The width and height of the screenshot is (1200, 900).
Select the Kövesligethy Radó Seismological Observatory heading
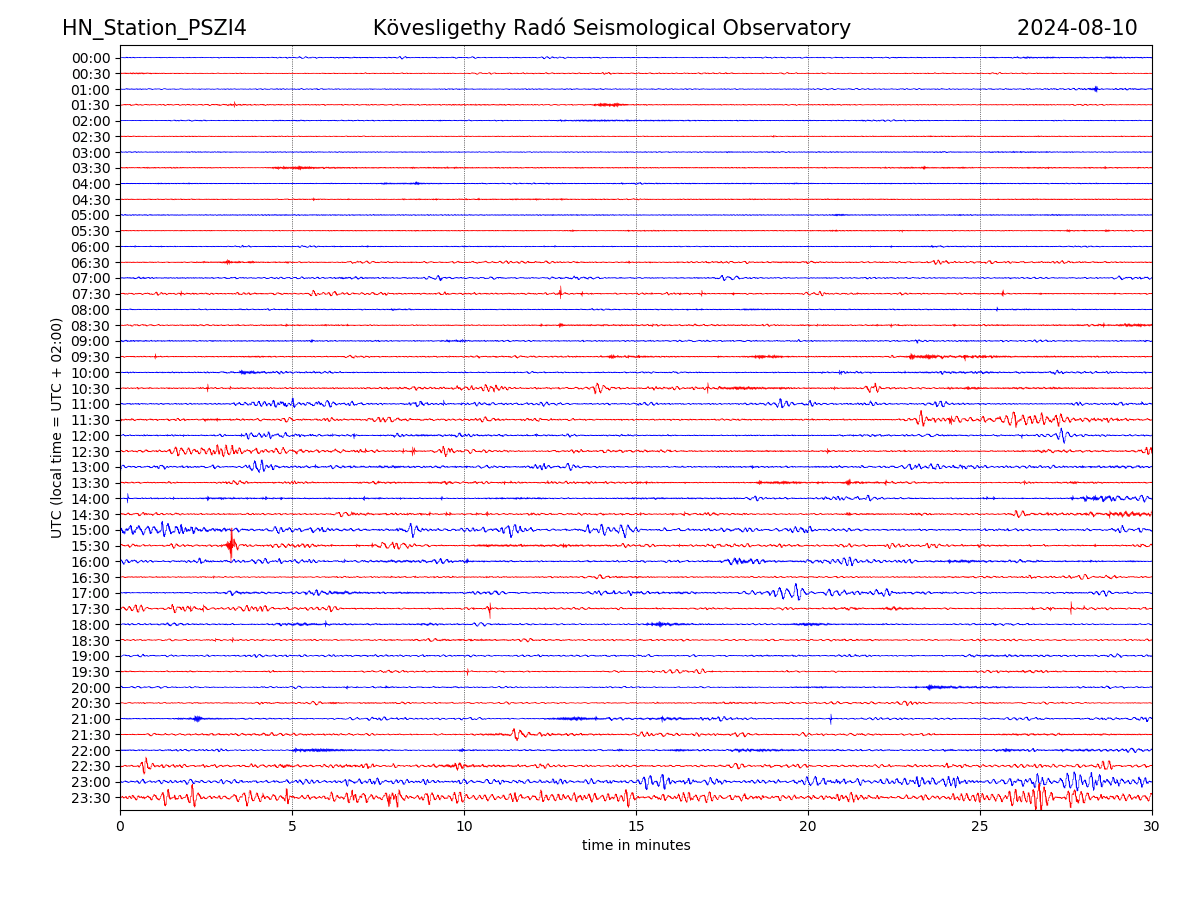611,28
